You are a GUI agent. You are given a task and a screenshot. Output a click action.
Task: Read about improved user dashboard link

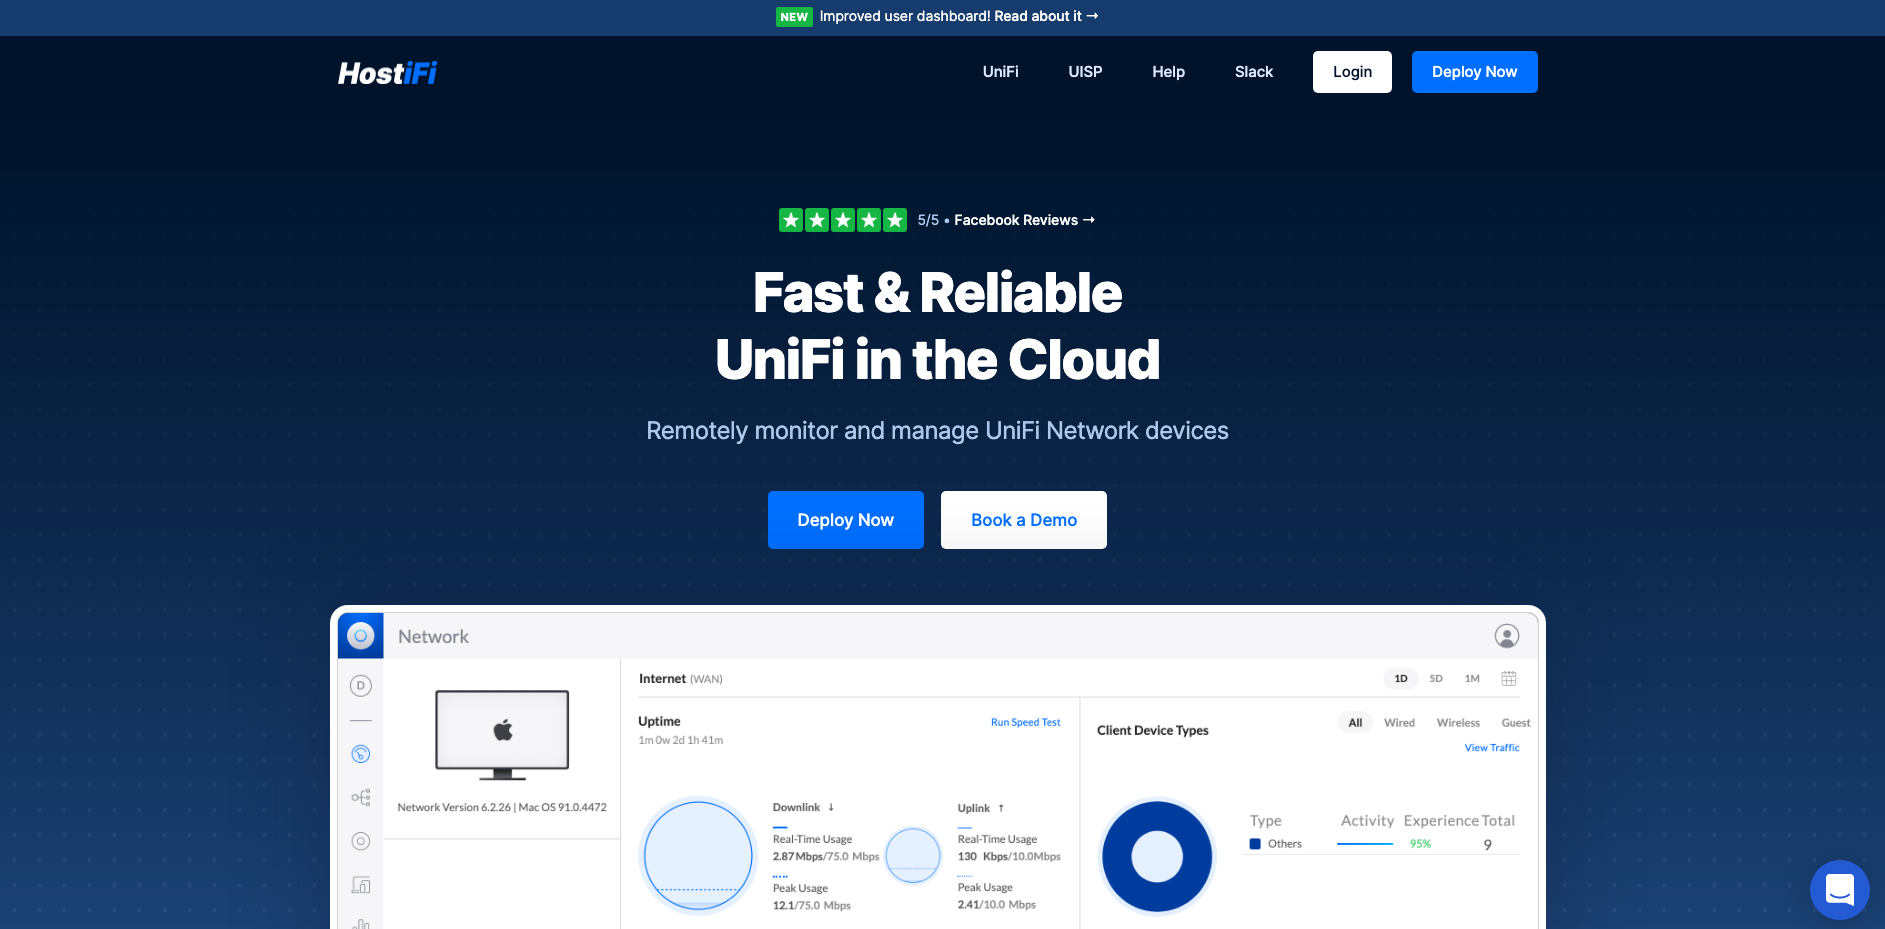tap(1046, 16)
